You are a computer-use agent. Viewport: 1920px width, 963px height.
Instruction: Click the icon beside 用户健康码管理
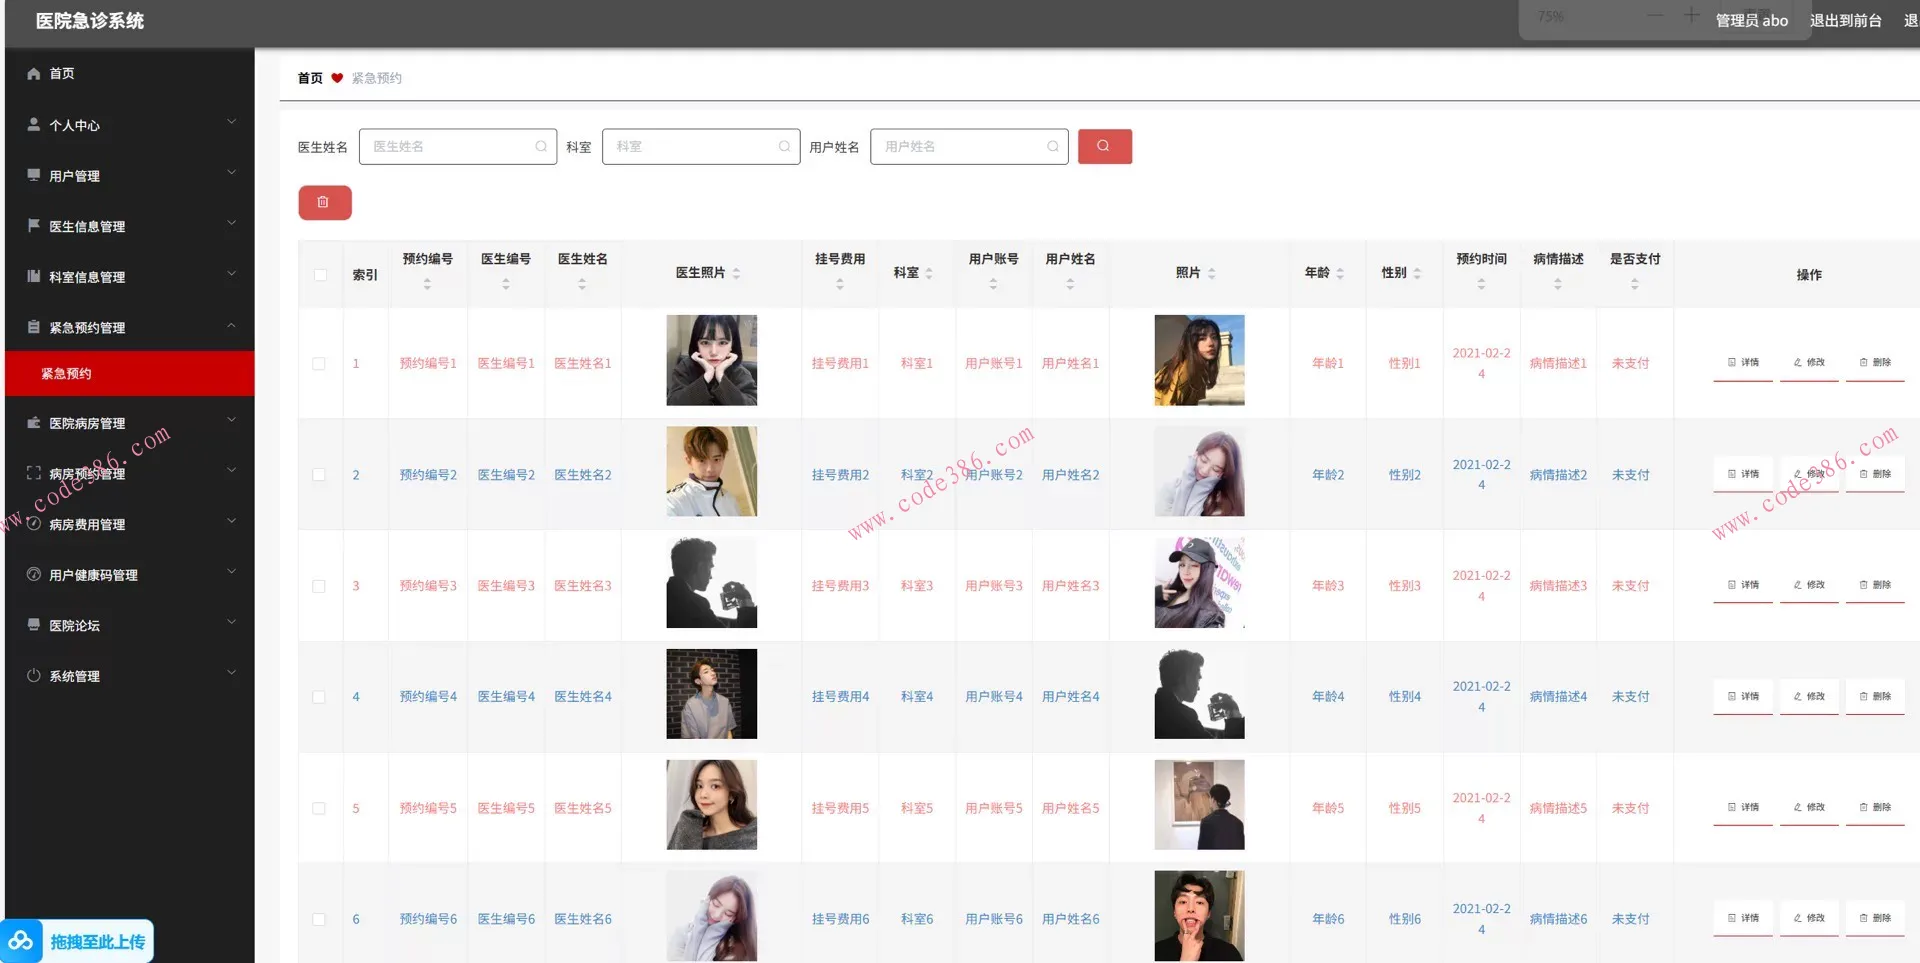34,574
